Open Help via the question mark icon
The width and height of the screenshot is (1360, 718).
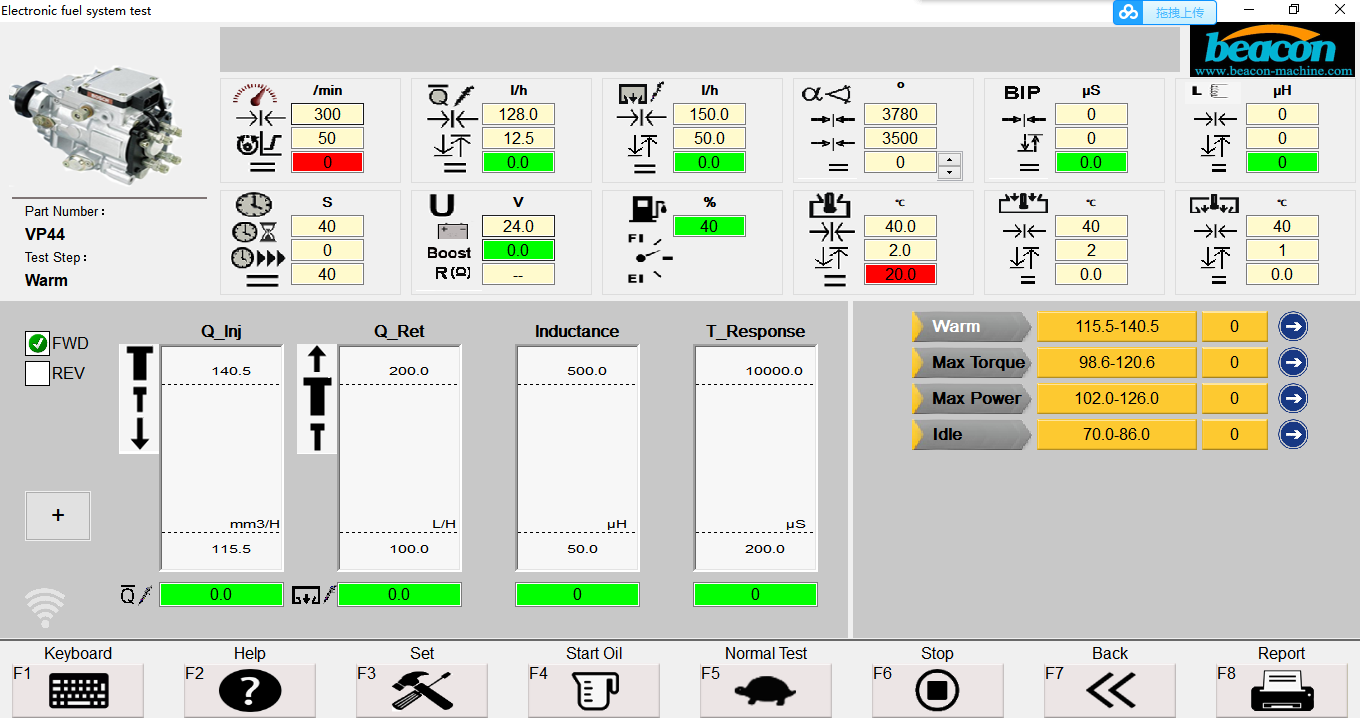coord(250,691)
